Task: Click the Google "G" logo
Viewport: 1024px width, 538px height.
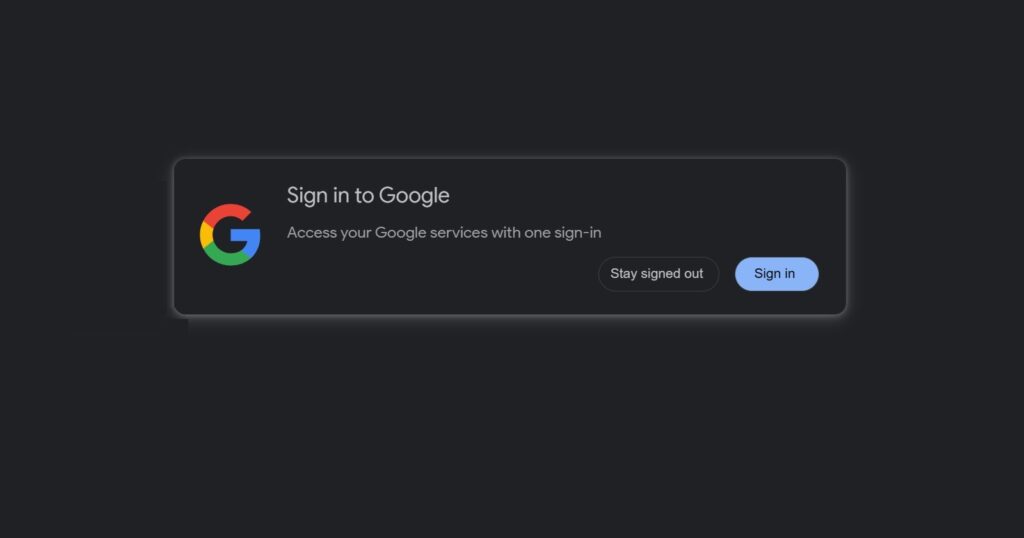Action: click(x=230, y=235)
